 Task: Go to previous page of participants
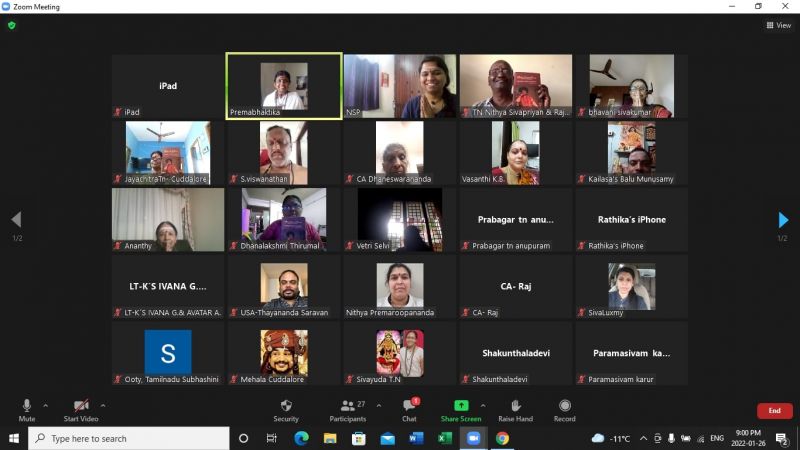click(x=16, y=220)
